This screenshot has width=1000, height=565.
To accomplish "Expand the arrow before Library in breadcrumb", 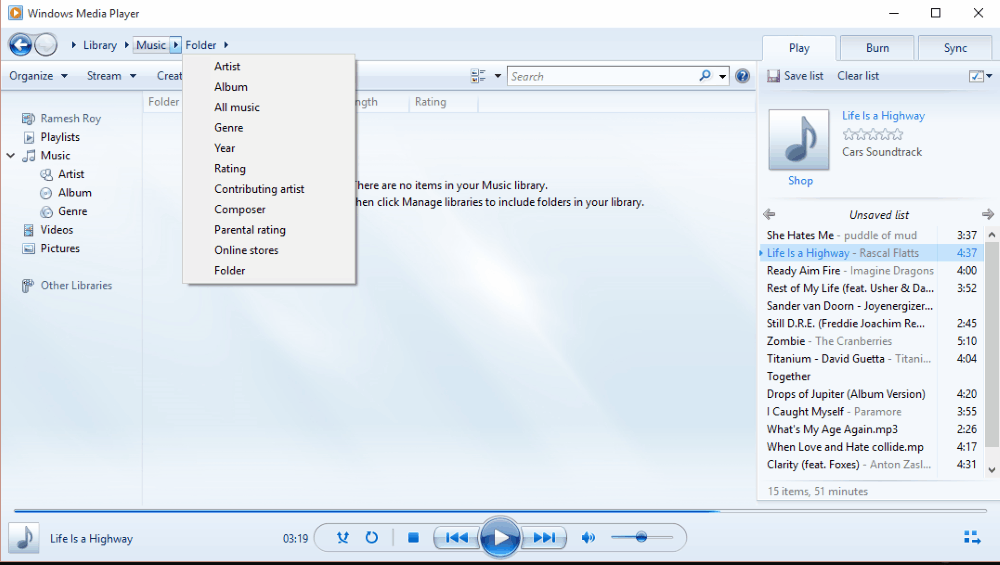I will [74, 45].
